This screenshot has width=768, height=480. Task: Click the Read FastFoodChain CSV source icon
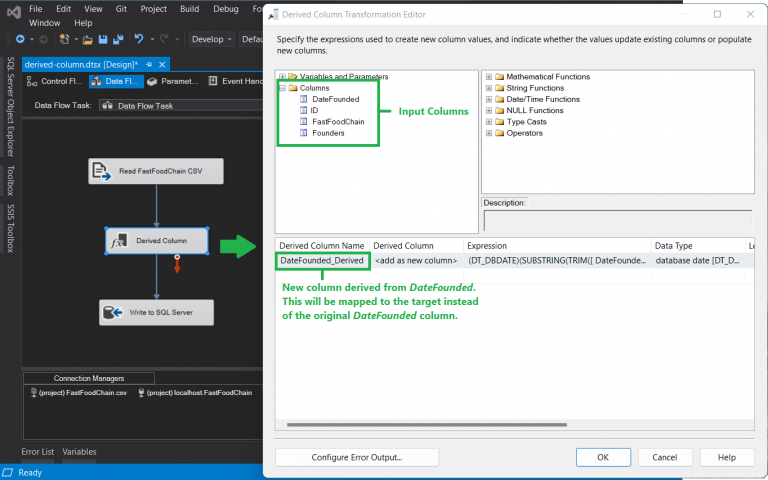click(101, 171)
